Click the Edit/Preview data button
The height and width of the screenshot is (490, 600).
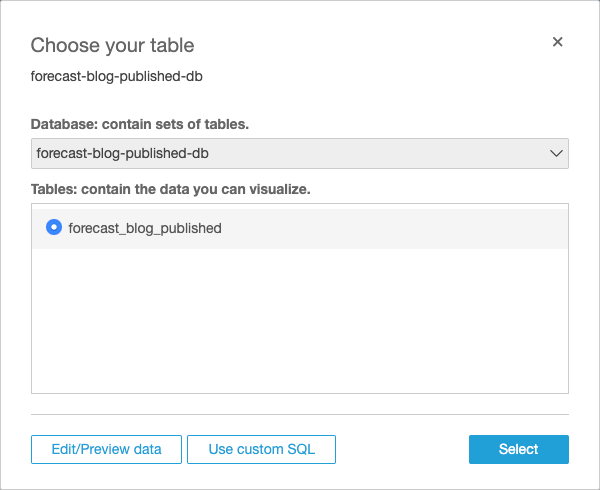click(107, 449)
